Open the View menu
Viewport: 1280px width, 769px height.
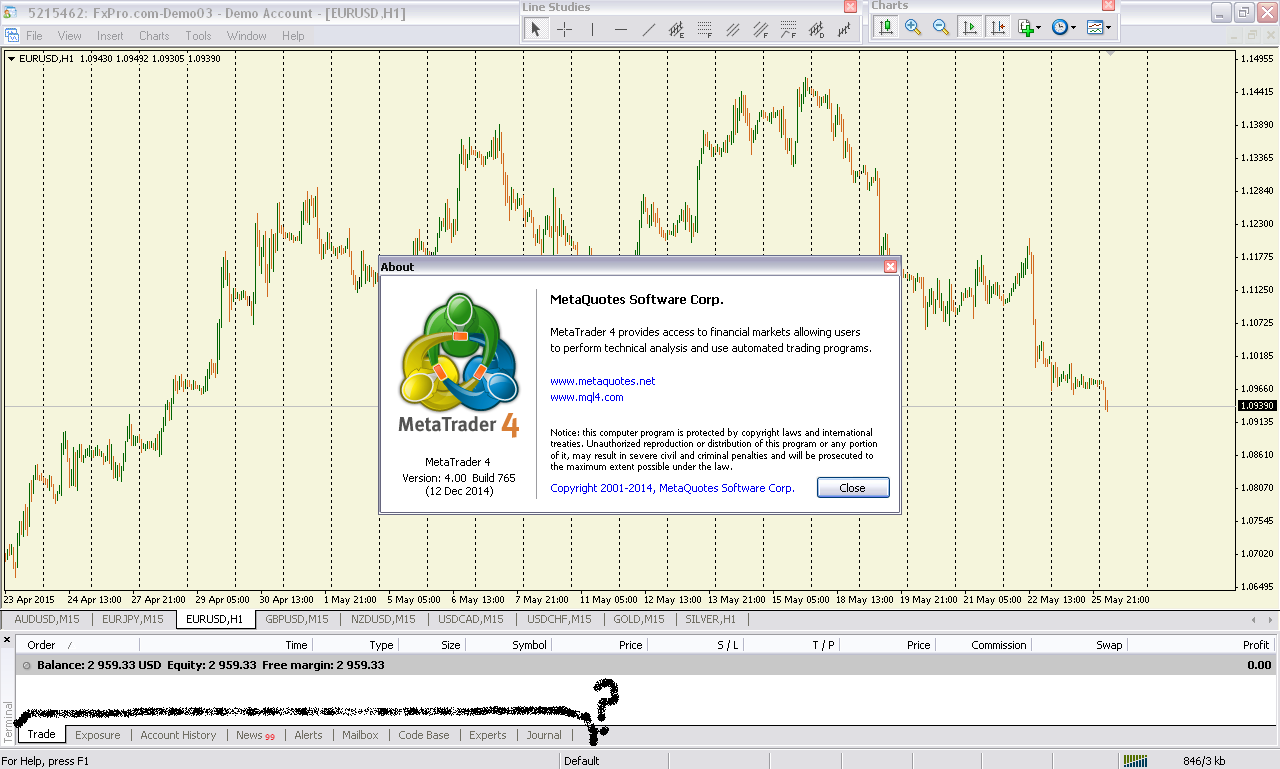(x=70, y=36)
